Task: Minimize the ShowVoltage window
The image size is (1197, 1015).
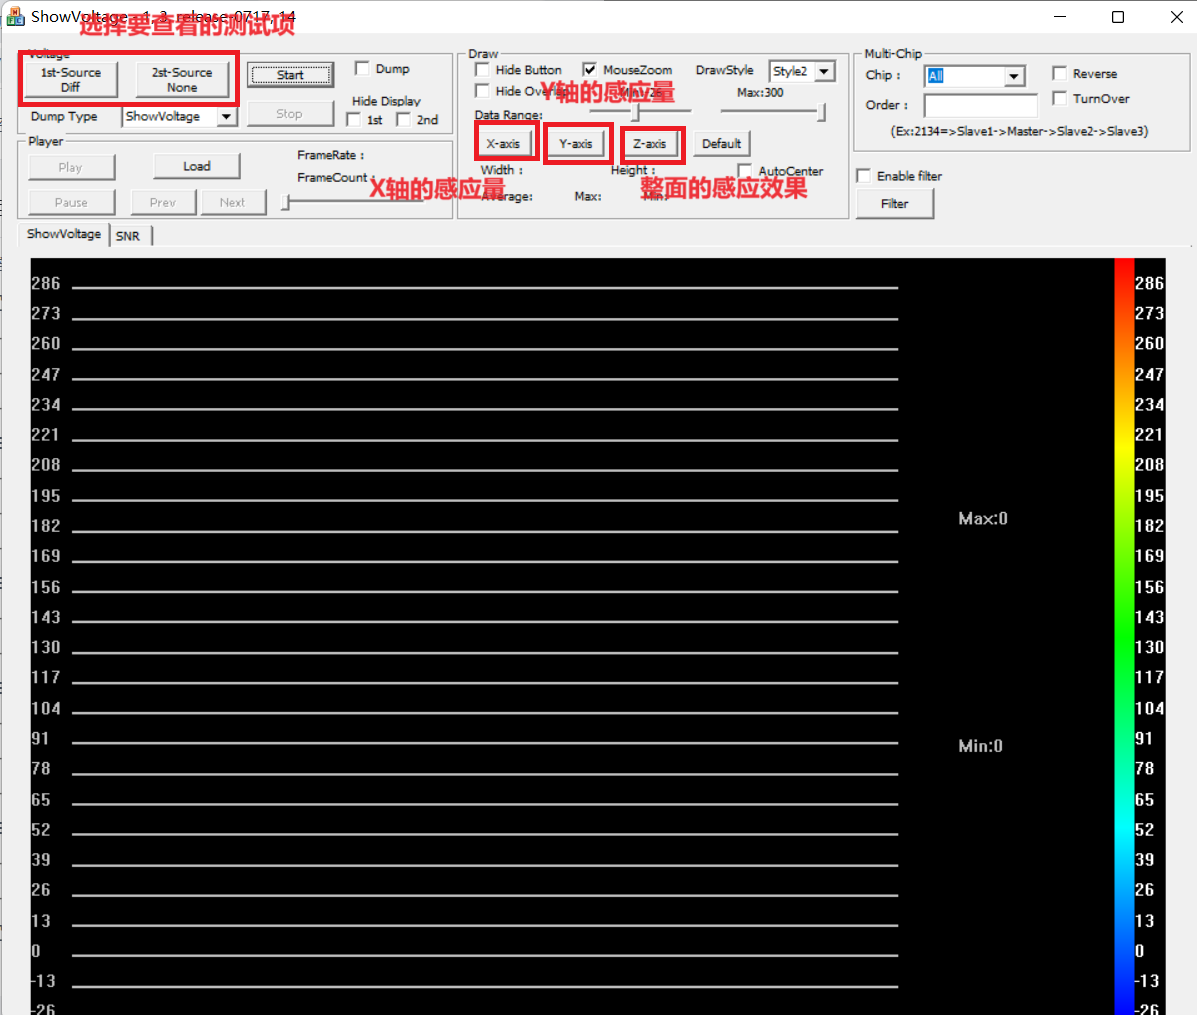Action: [1060, 17]
